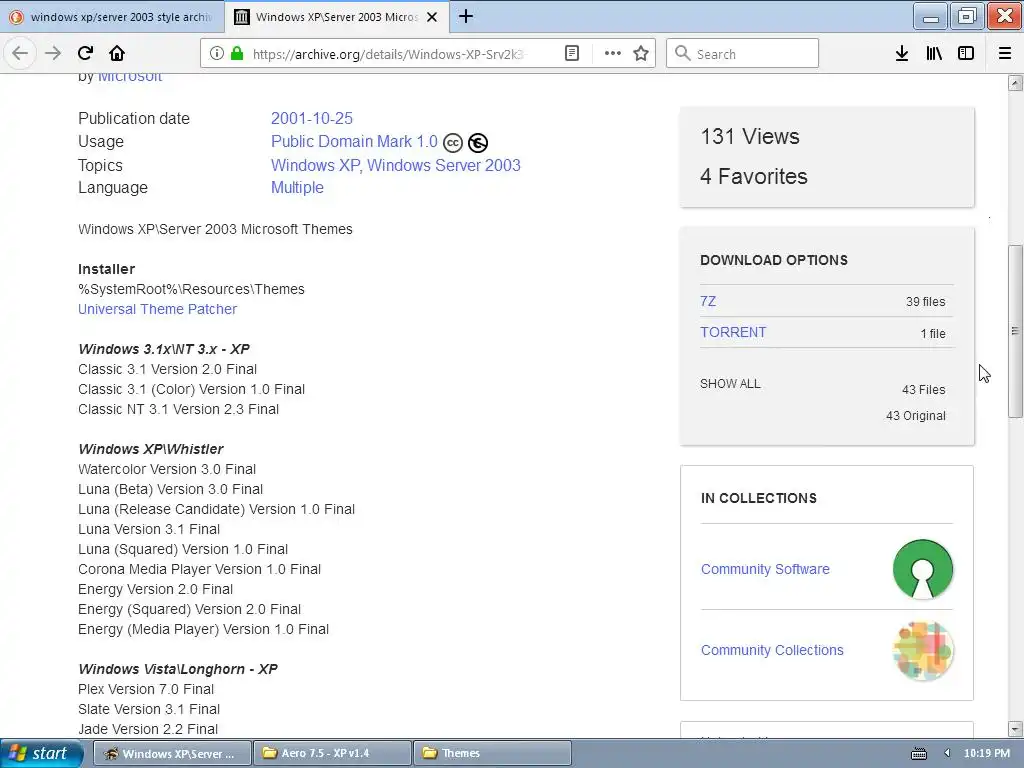Close the Windows XP\Server 2003 tab

(x=432, y=17)
